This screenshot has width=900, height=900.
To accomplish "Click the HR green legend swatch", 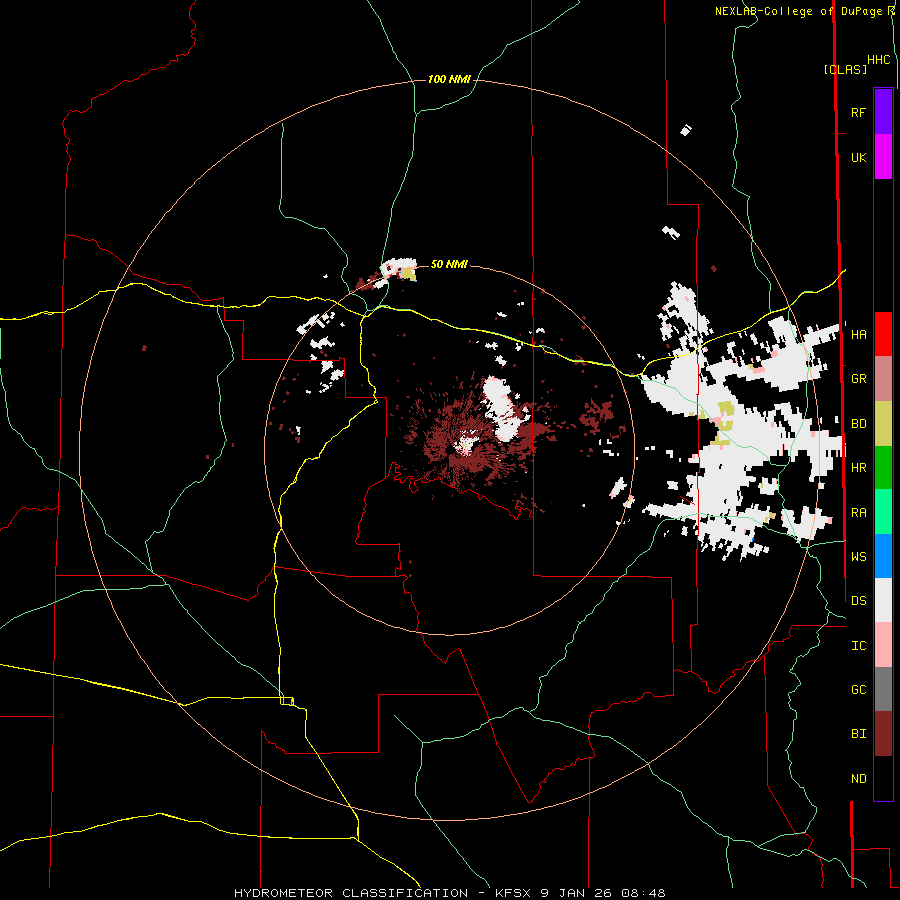I will tap(883, 468).
